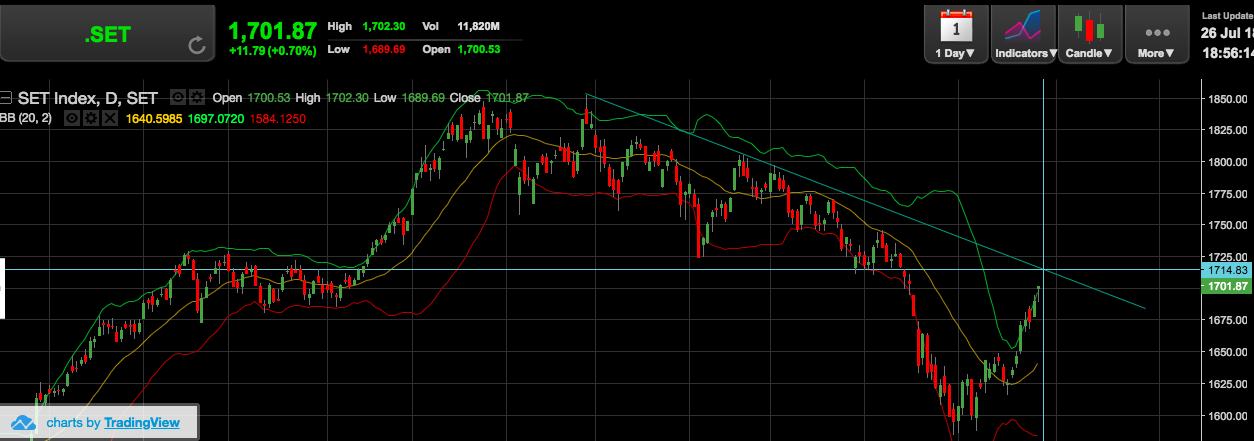Click the three-dots More icon

click(1157, 31)
